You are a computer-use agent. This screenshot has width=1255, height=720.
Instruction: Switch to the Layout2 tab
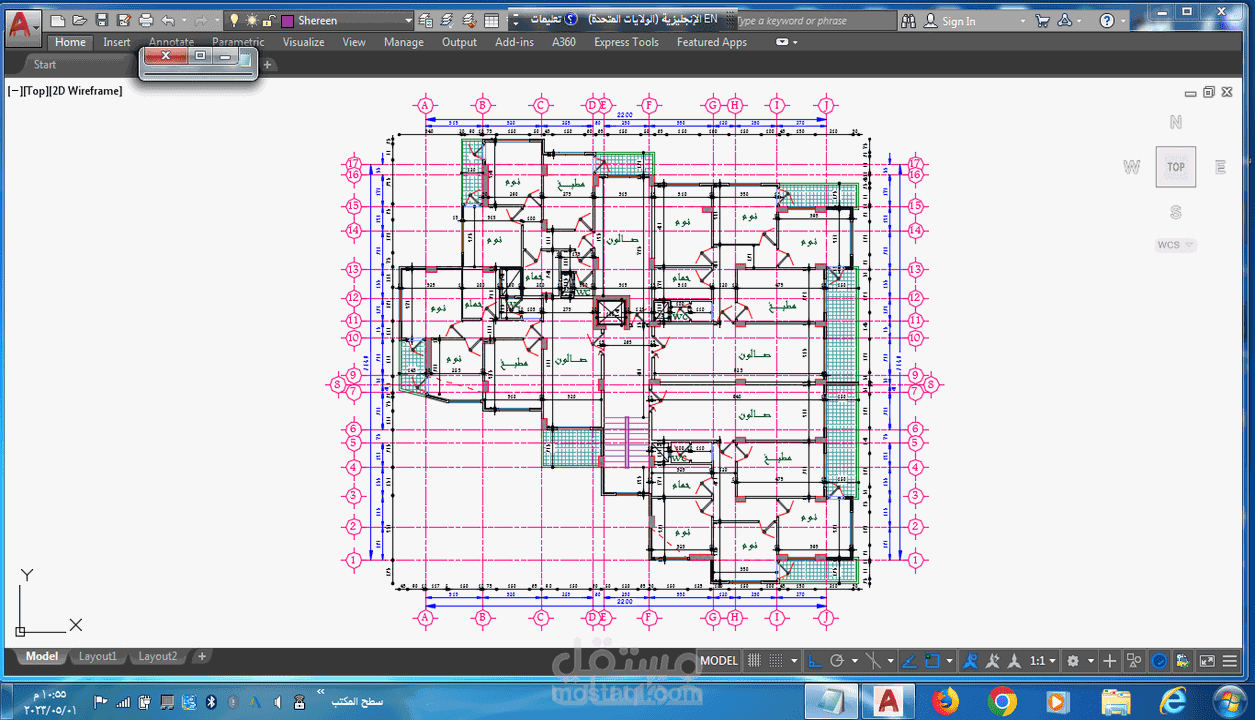click(x=157, y=657)
